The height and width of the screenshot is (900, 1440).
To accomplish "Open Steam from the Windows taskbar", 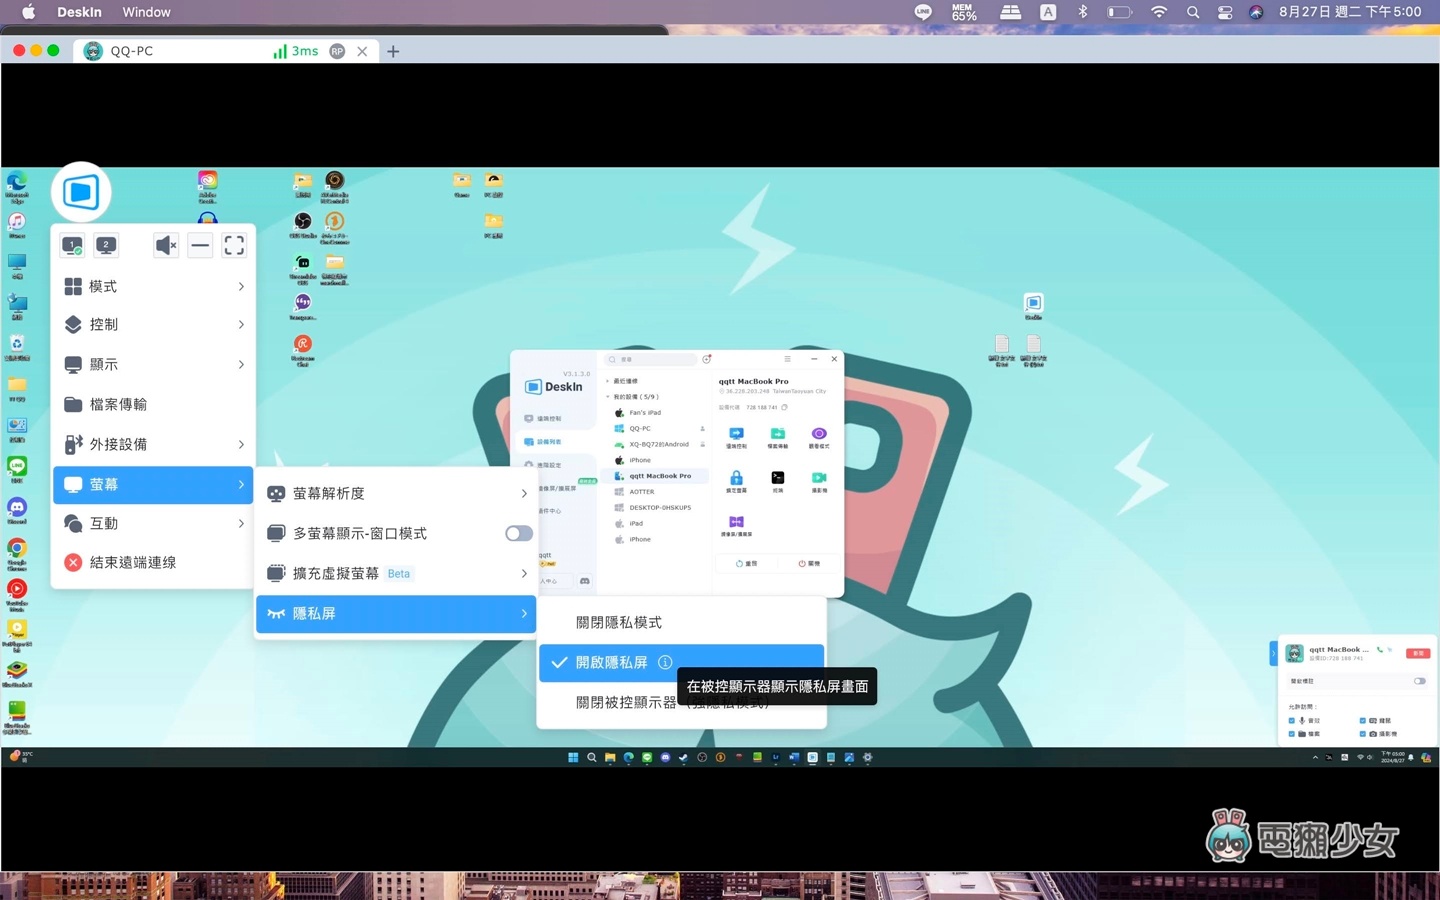I will 683,757.
